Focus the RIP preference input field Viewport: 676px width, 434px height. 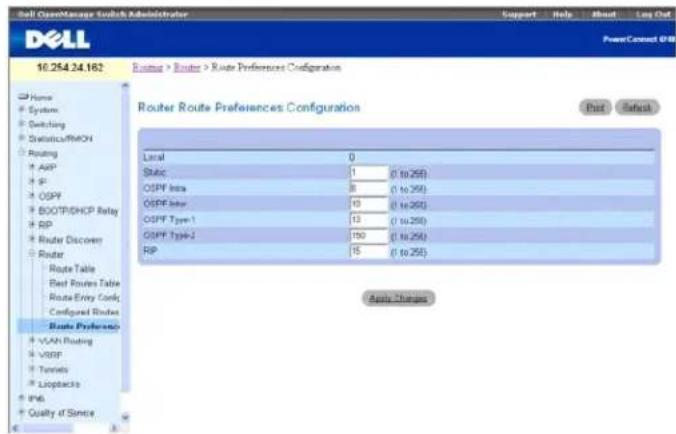[x=369, y=251]
